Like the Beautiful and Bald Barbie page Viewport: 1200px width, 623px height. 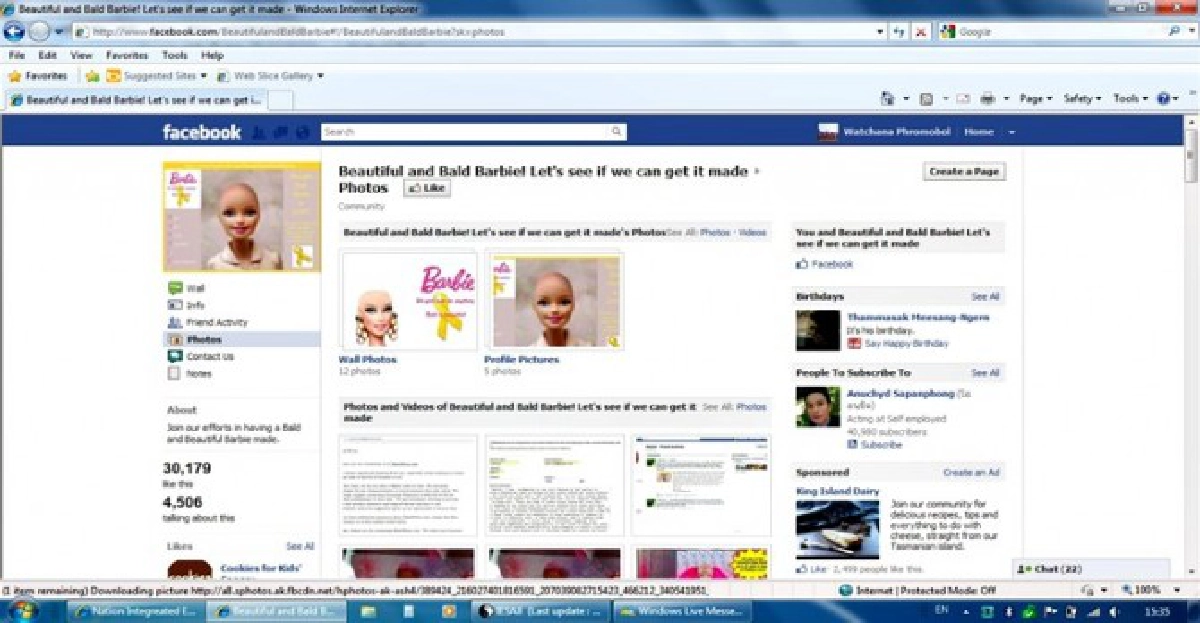(427, 188)
